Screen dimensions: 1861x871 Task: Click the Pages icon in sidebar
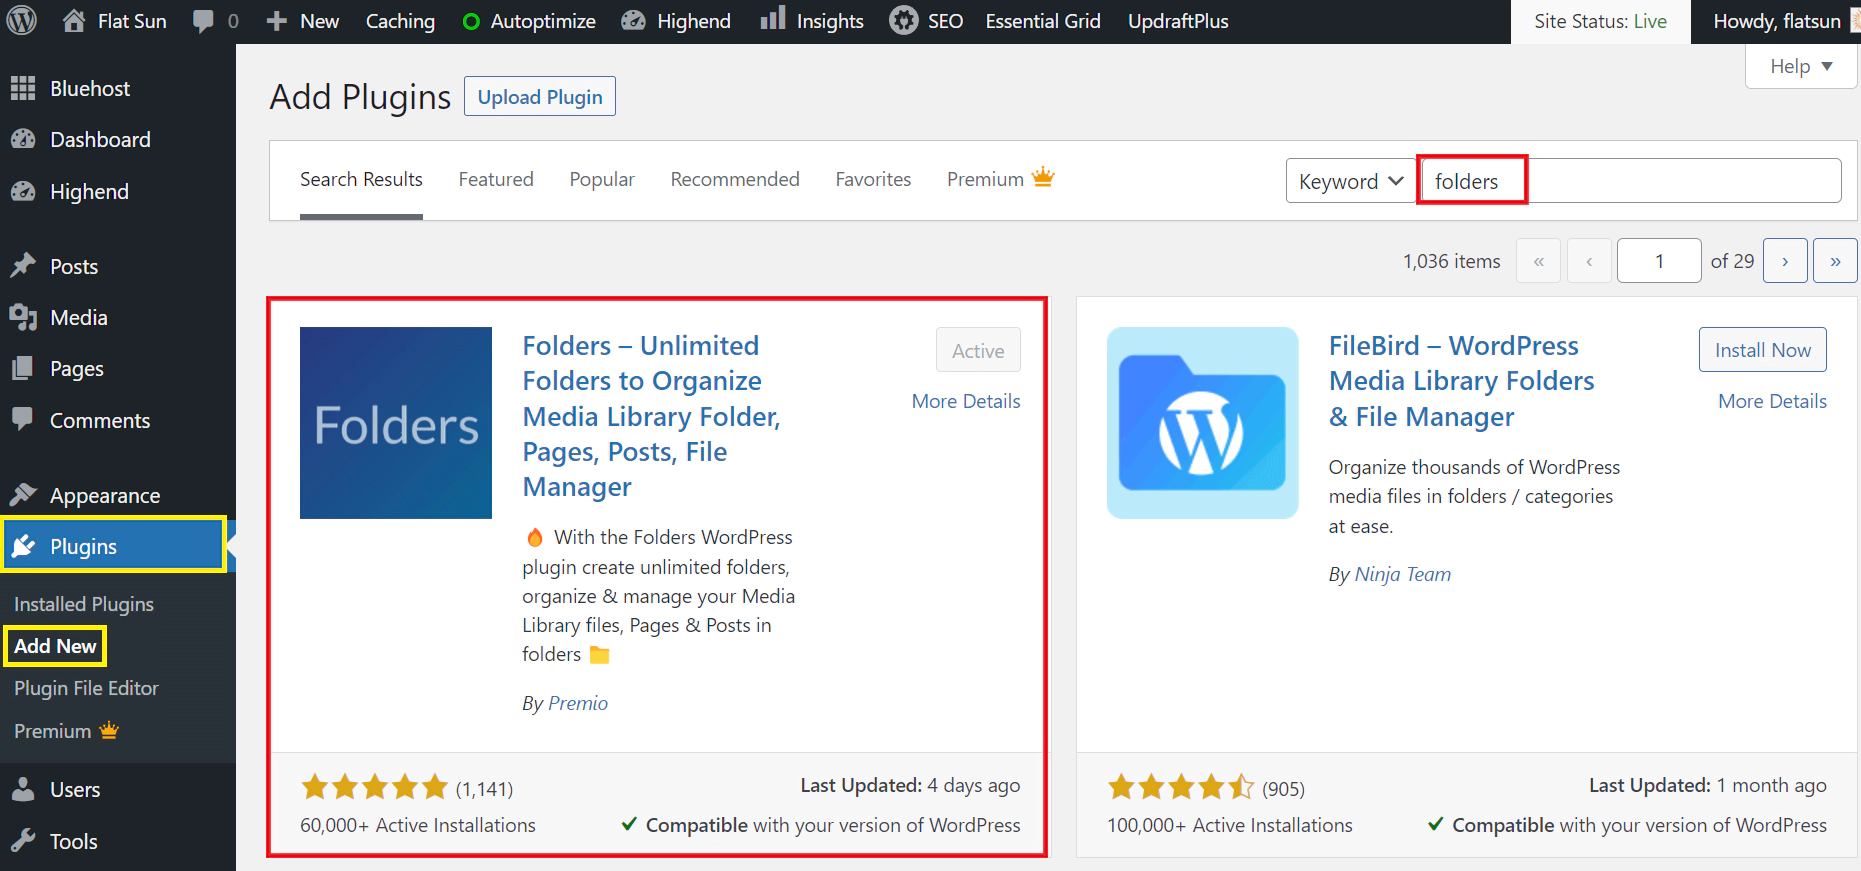(x=23, y=368)
